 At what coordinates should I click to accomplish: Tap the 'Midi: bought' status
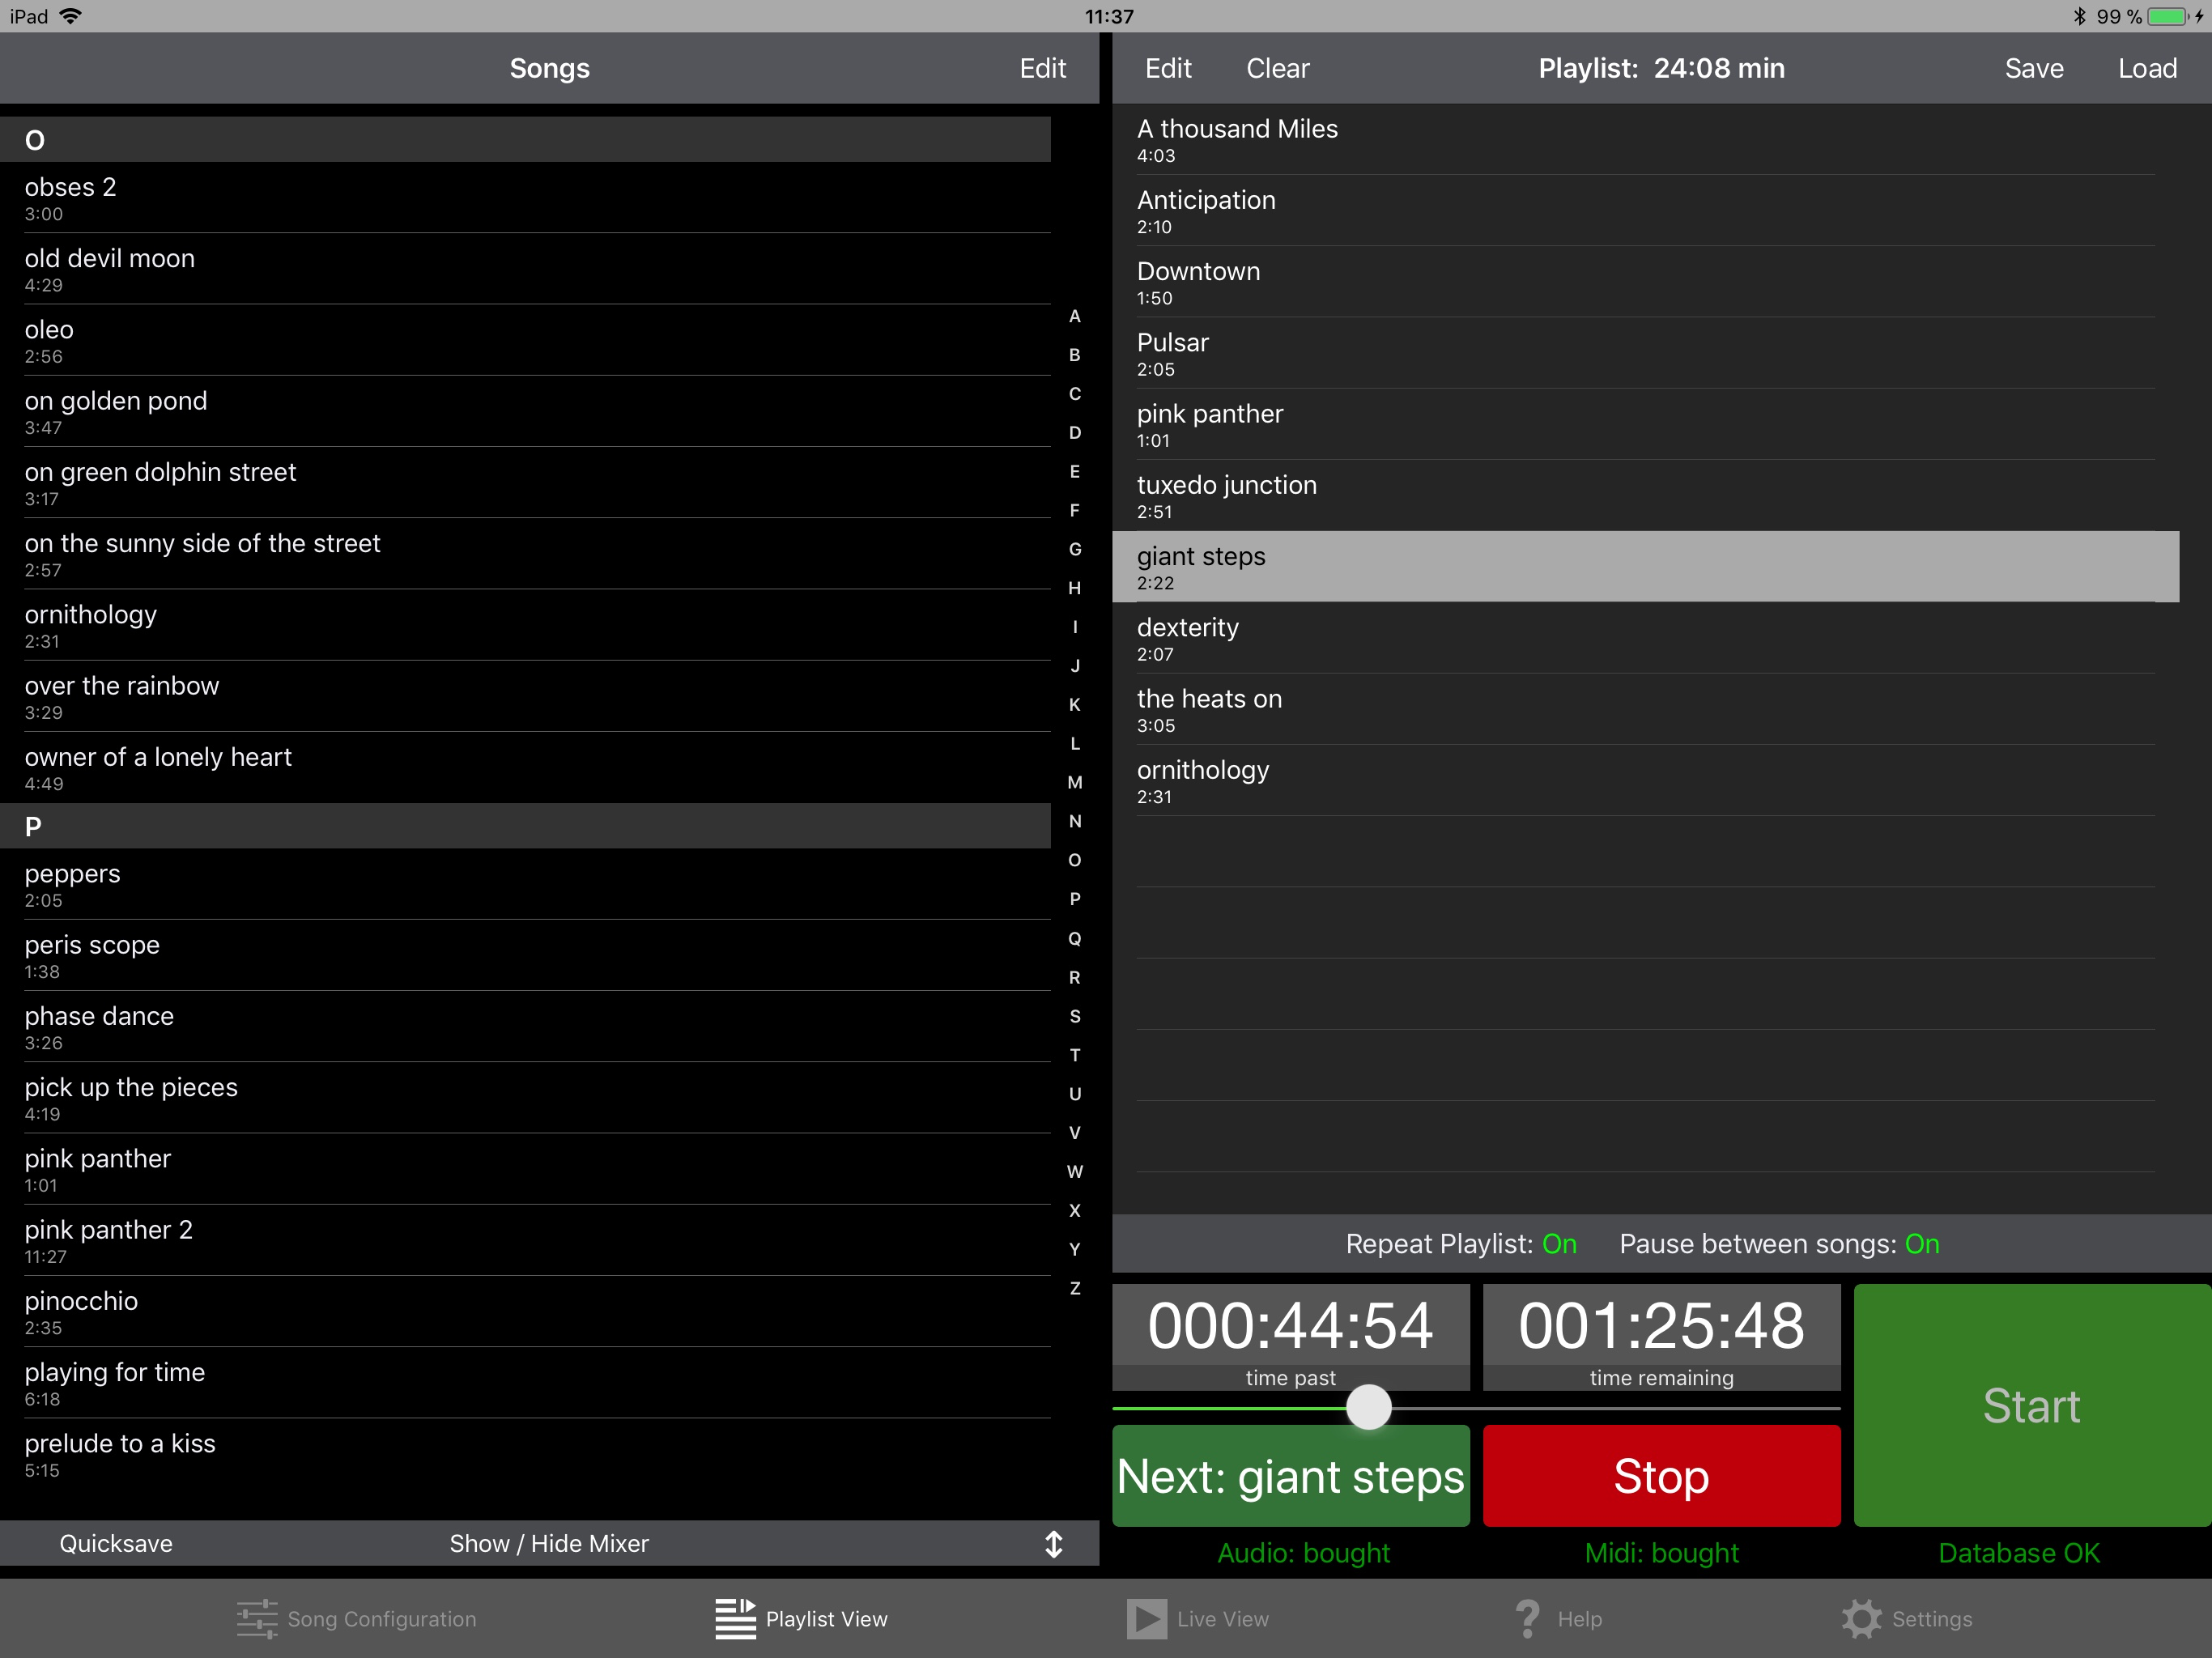click(1661, 1553)
